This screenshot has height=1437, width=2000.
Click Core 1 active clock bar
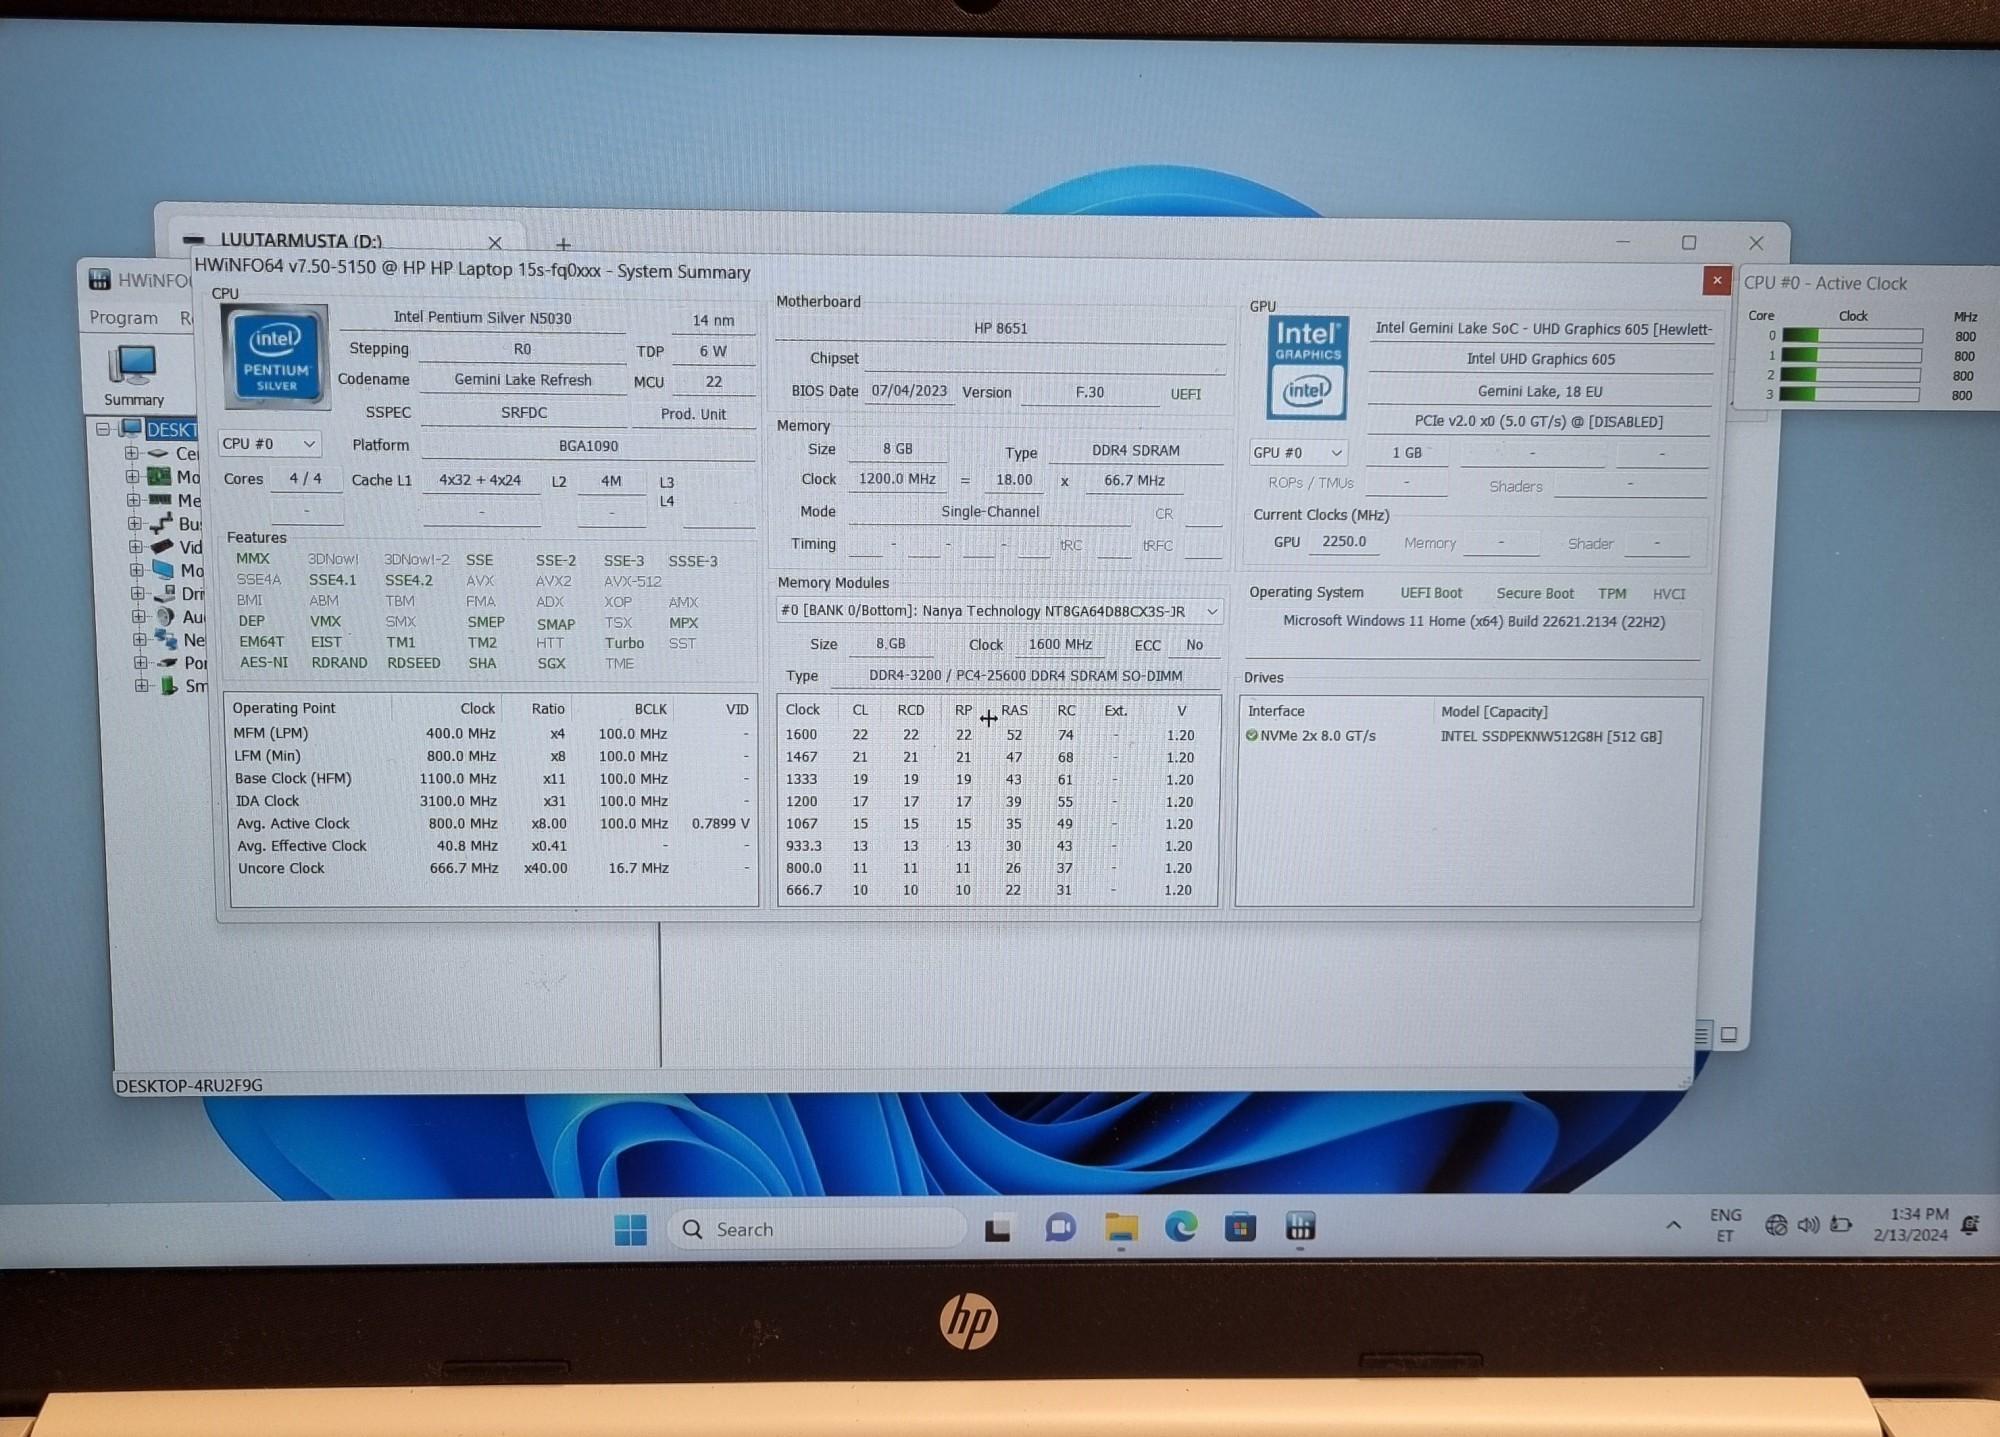pos(1851,356)
